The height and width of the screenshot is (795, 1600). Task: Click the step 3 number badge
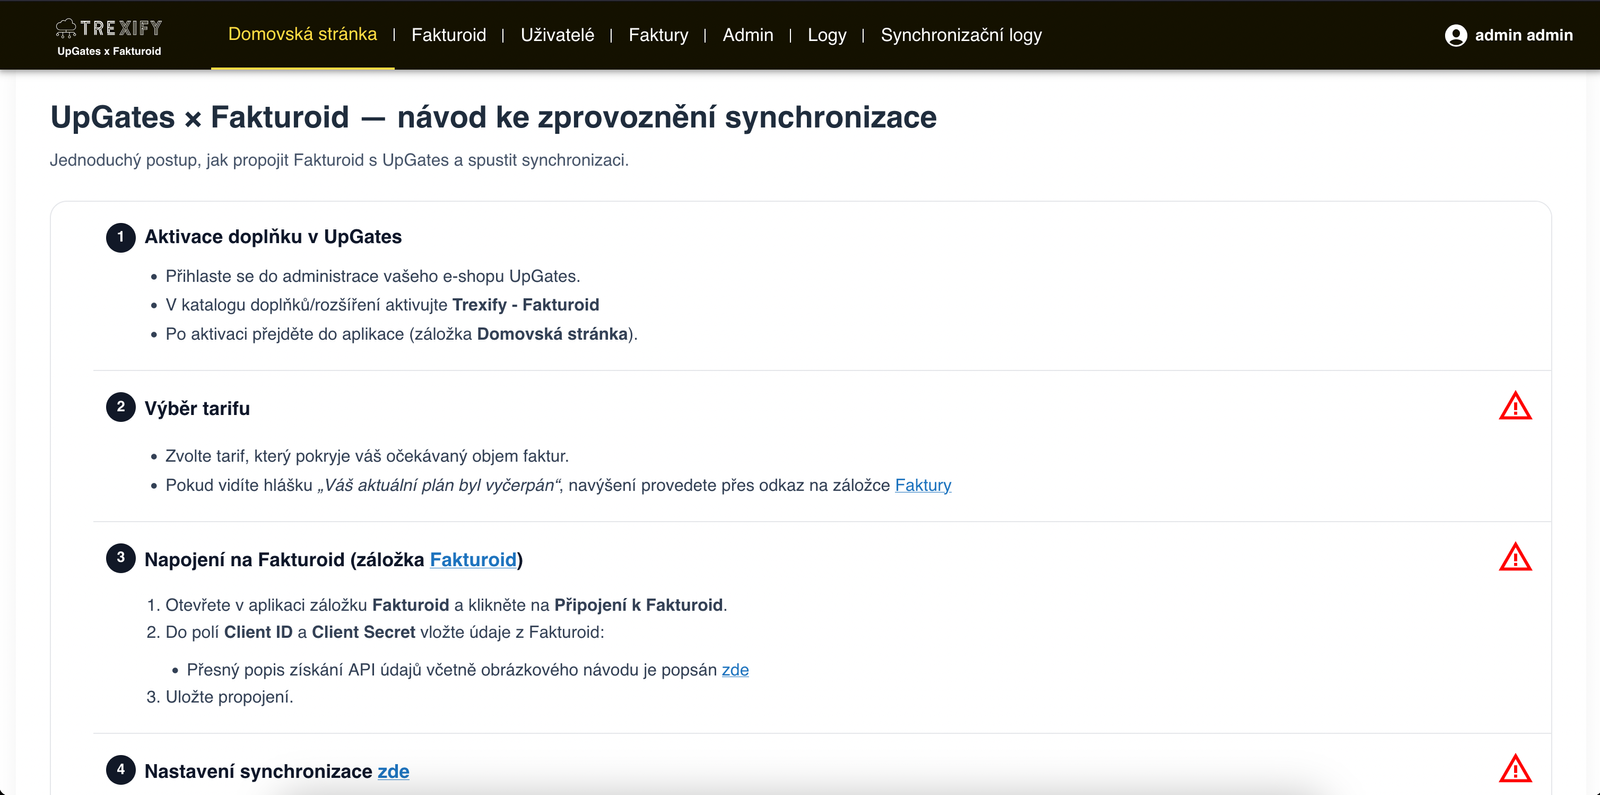[x=121, y=558]
